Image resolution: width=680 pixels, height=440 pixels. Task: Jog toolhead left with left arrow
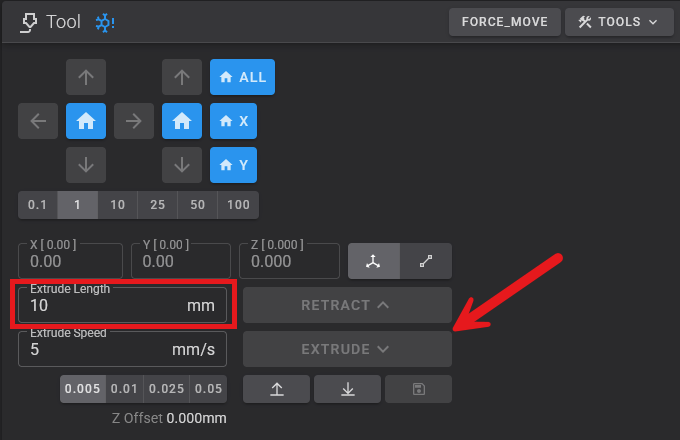tap(38, 121)
